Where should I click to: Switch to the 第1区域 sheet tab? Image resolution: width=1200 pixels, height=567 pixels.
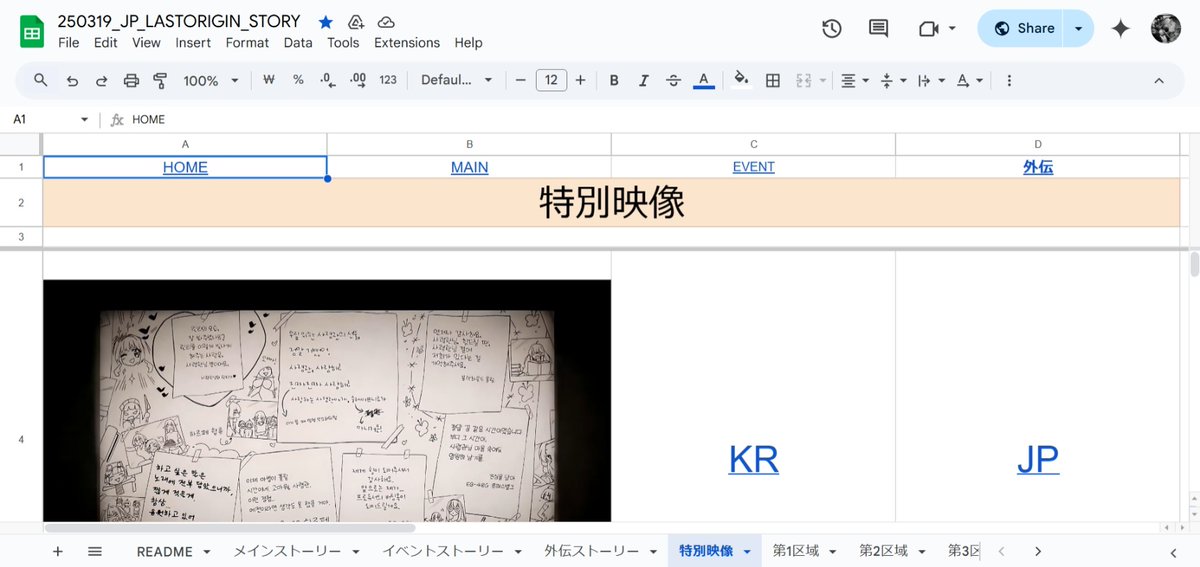(795, 551)
